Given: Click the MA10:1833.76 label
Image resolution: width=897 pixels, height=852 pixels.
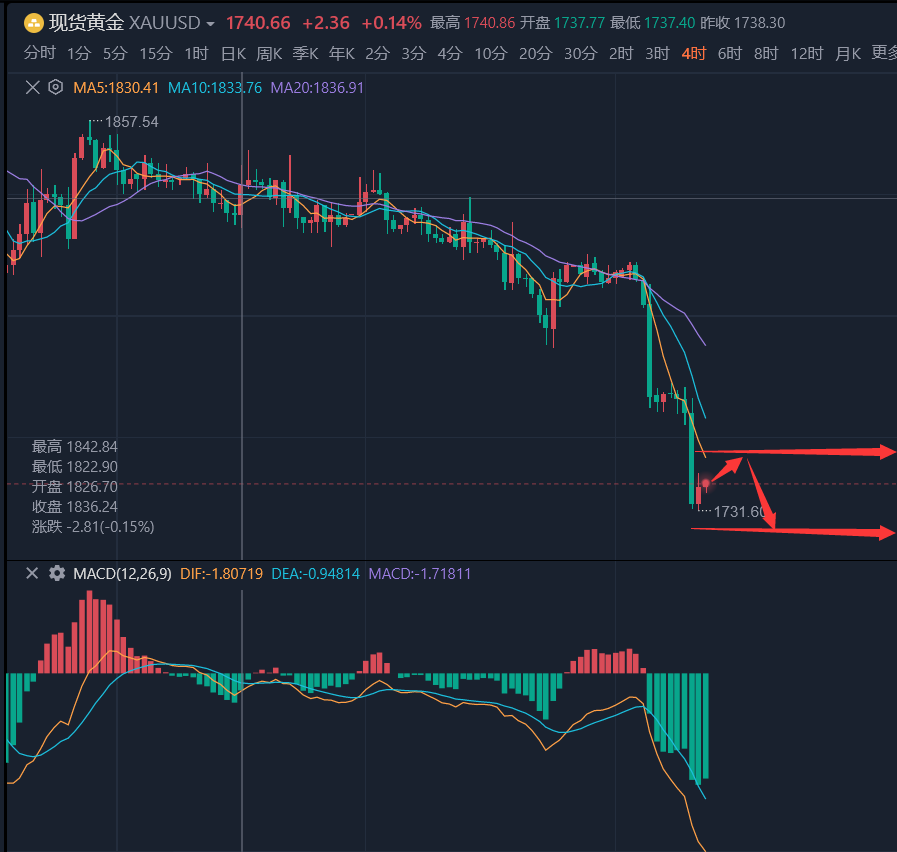Looking at the screenshot, I should [x=215, y=88].
